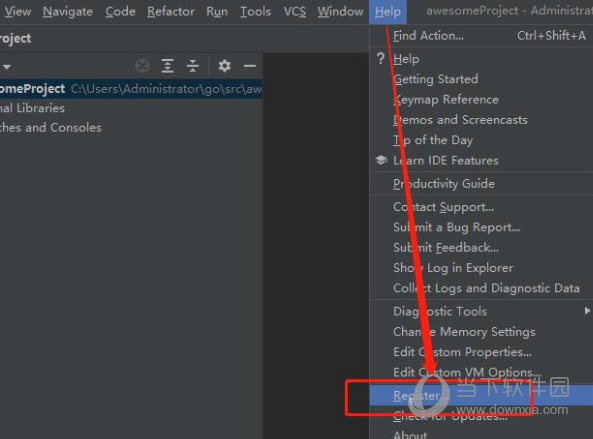Viewport: 593px width, 439px height.
Task: Choose the highlighted Register entry
Action: [481, 396]
